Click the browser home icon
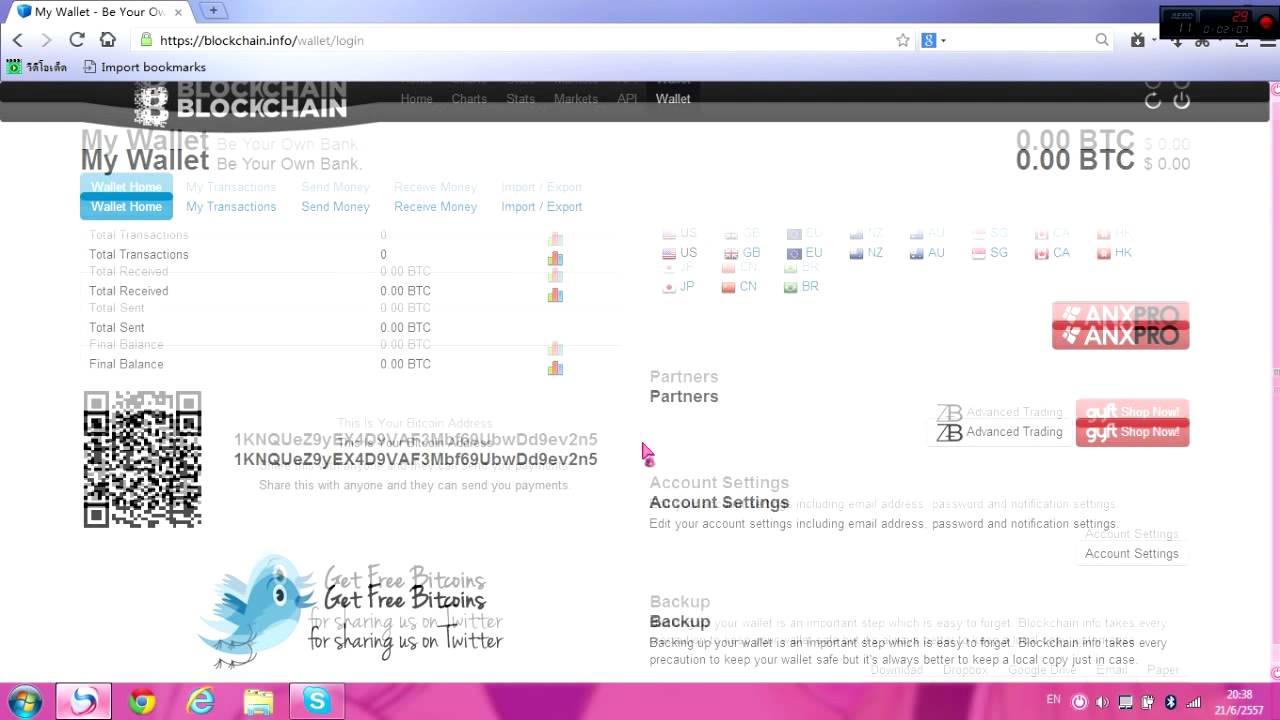Viewport: 1280px width, 720px height. pyautogui.click(x=107, y=40)
